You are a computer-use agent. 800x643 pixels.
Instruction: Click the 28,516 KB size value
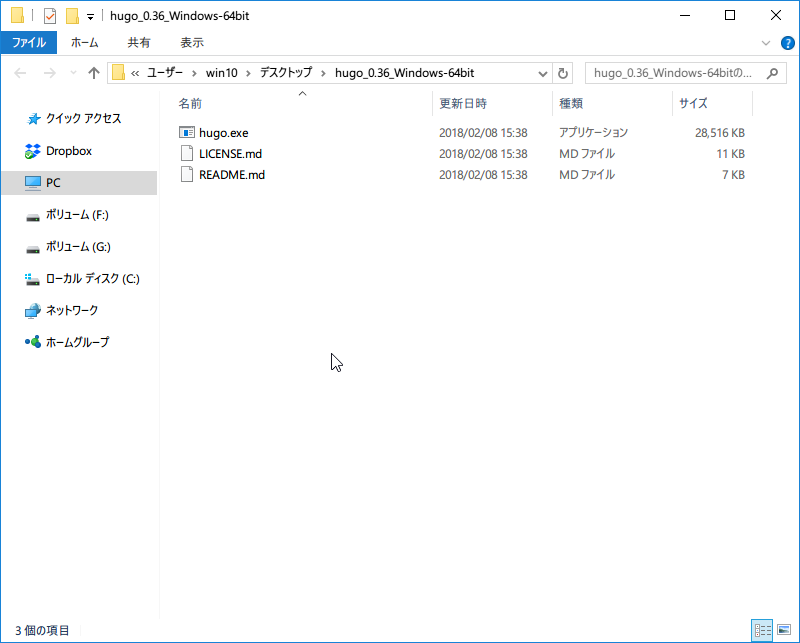pos(719,133)
